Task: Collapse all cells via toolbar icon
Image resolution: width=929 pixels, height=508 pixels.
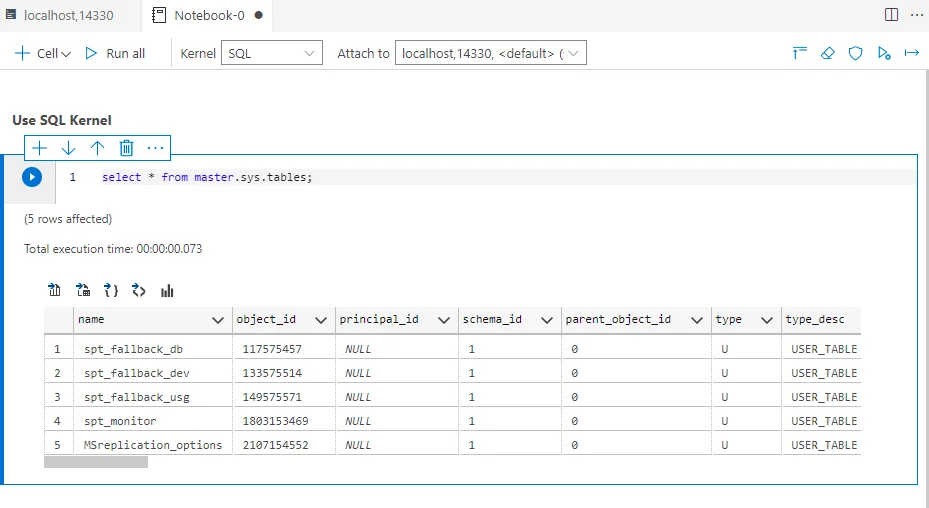Action: (799, 53)
